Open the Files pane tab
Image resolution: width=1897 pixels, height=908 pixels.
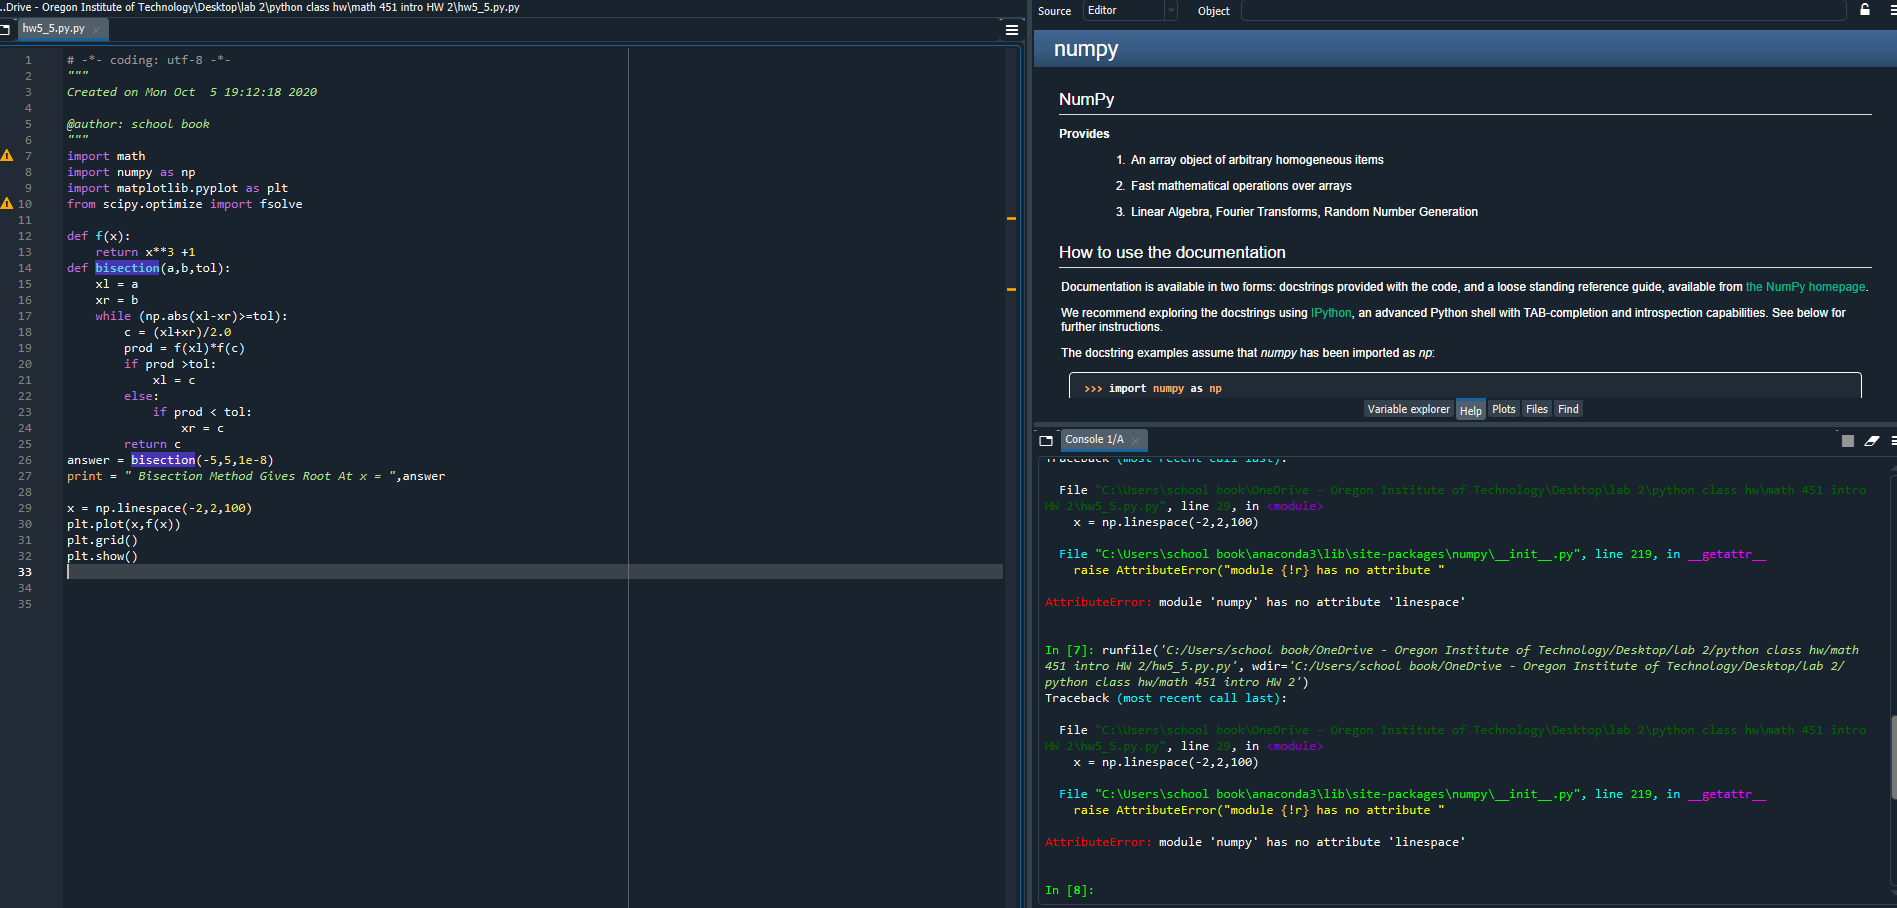(x=1536, y=409)
